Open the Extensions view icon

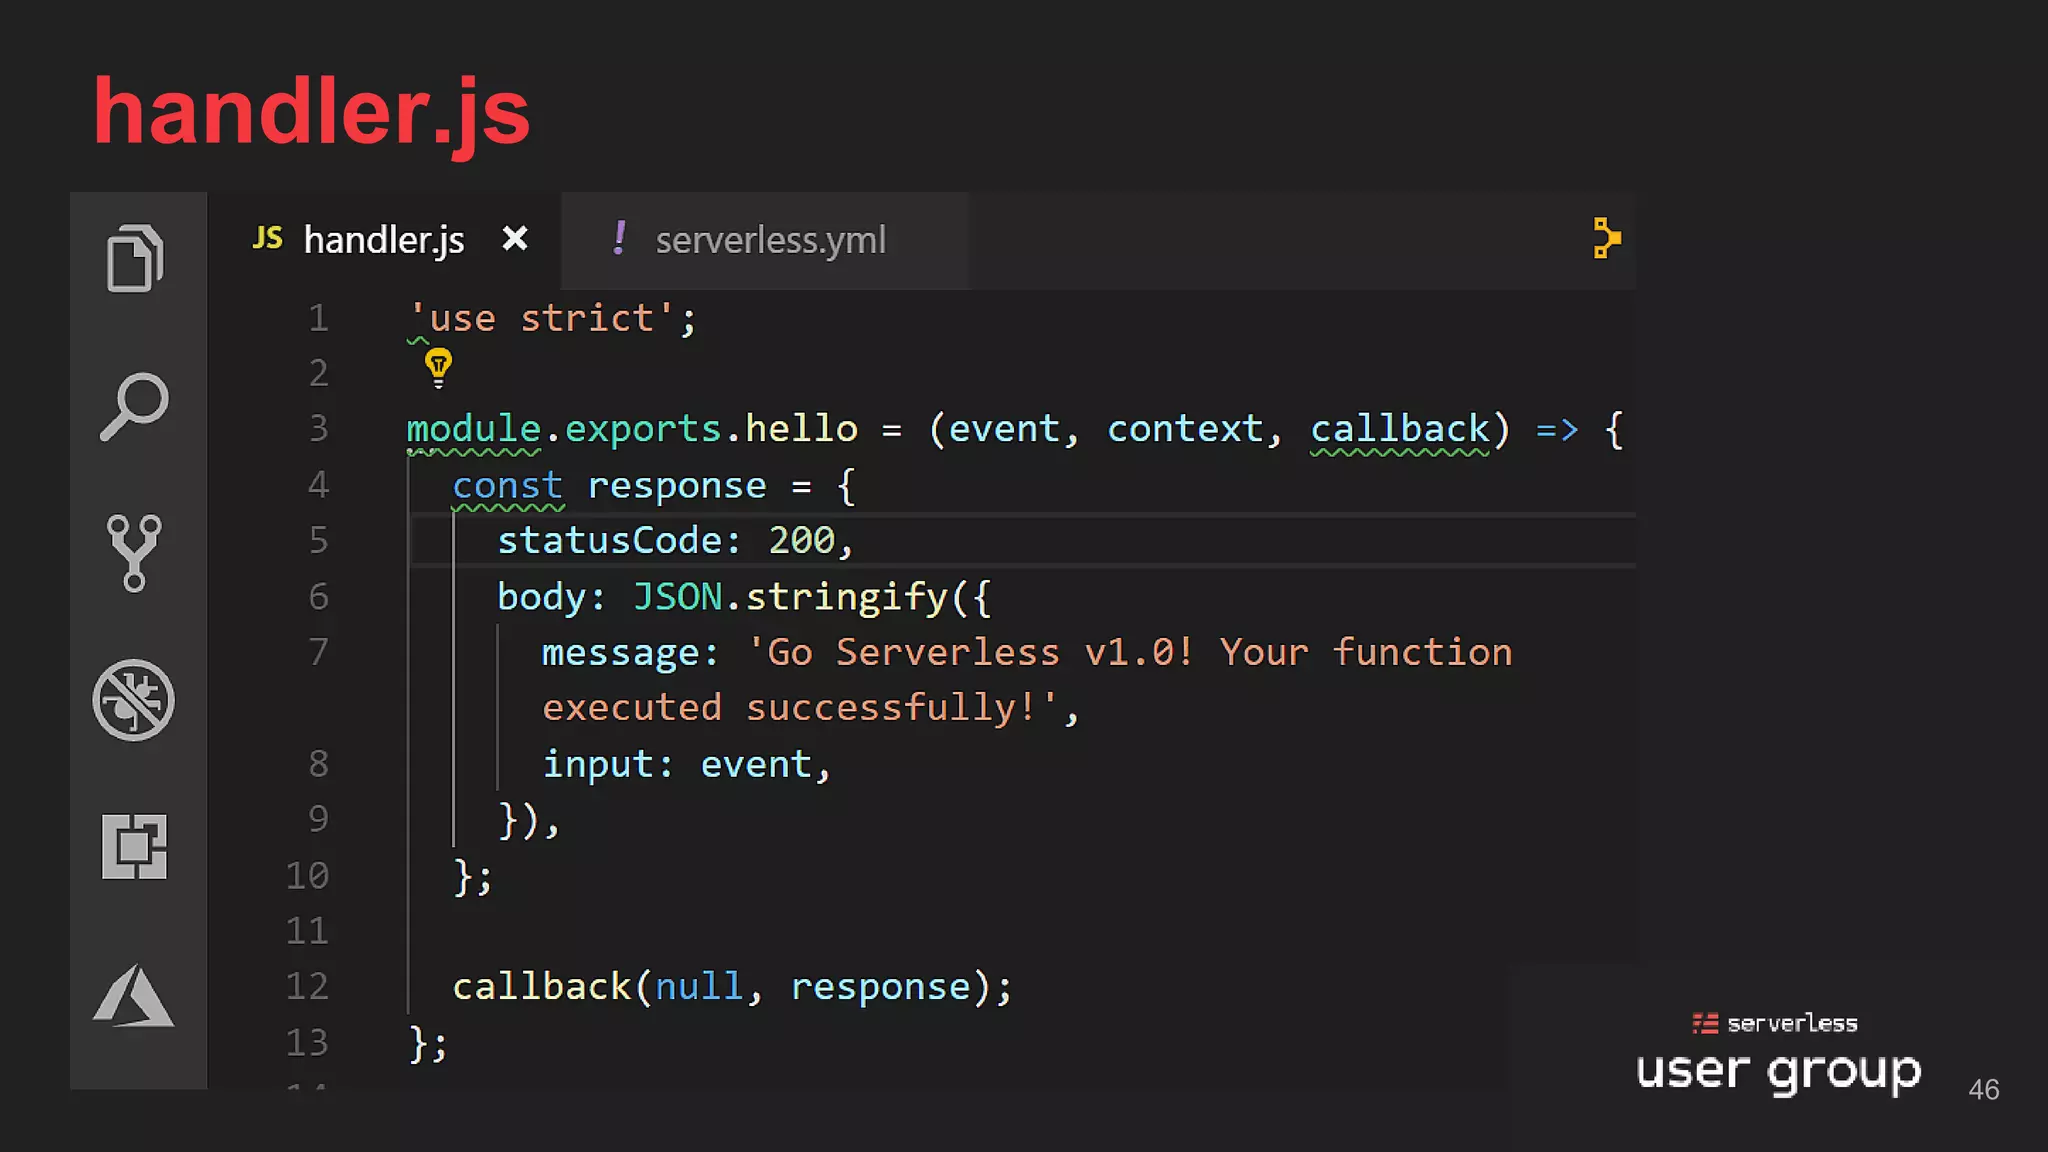click(134, 846)
